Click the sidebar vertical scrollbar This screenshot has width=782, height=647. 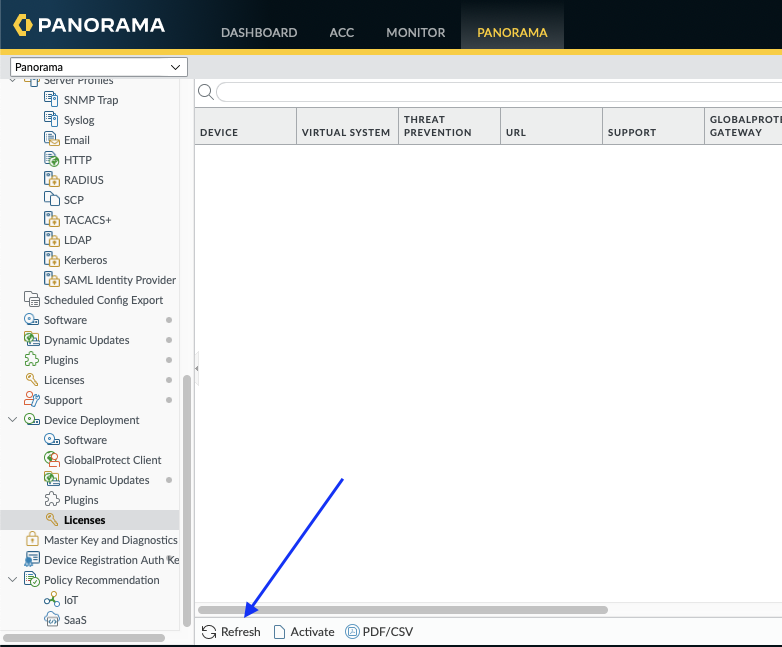point(187,500)
